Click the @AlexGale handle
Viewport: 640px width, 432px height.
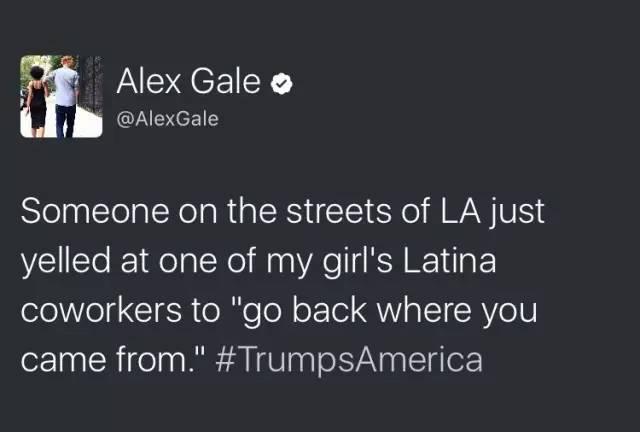168,119
